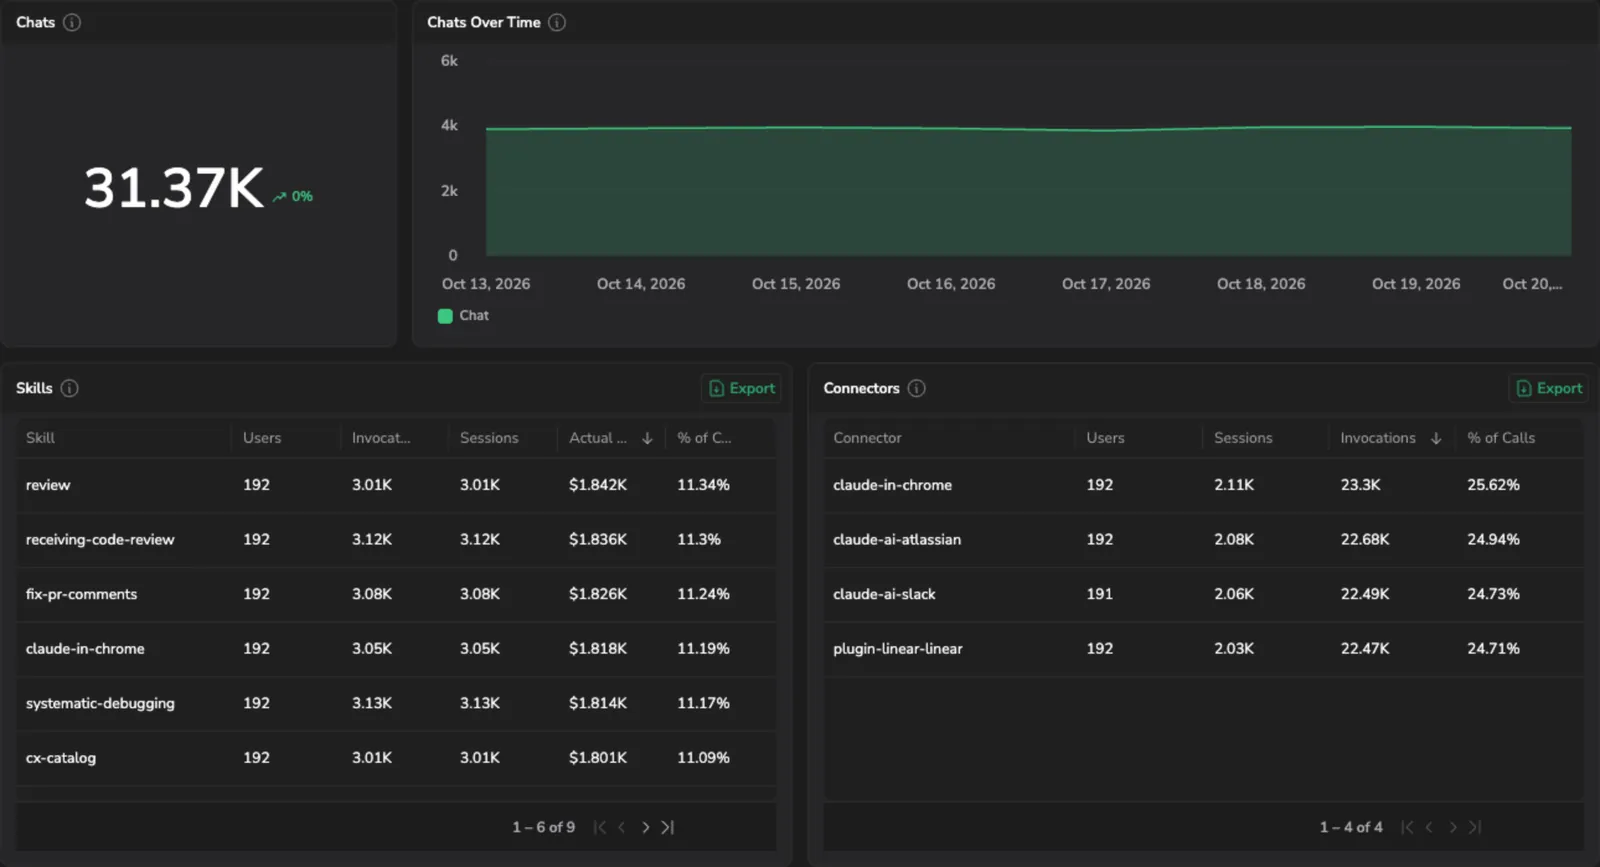Export the Skills table

click(x=742, y=388)
